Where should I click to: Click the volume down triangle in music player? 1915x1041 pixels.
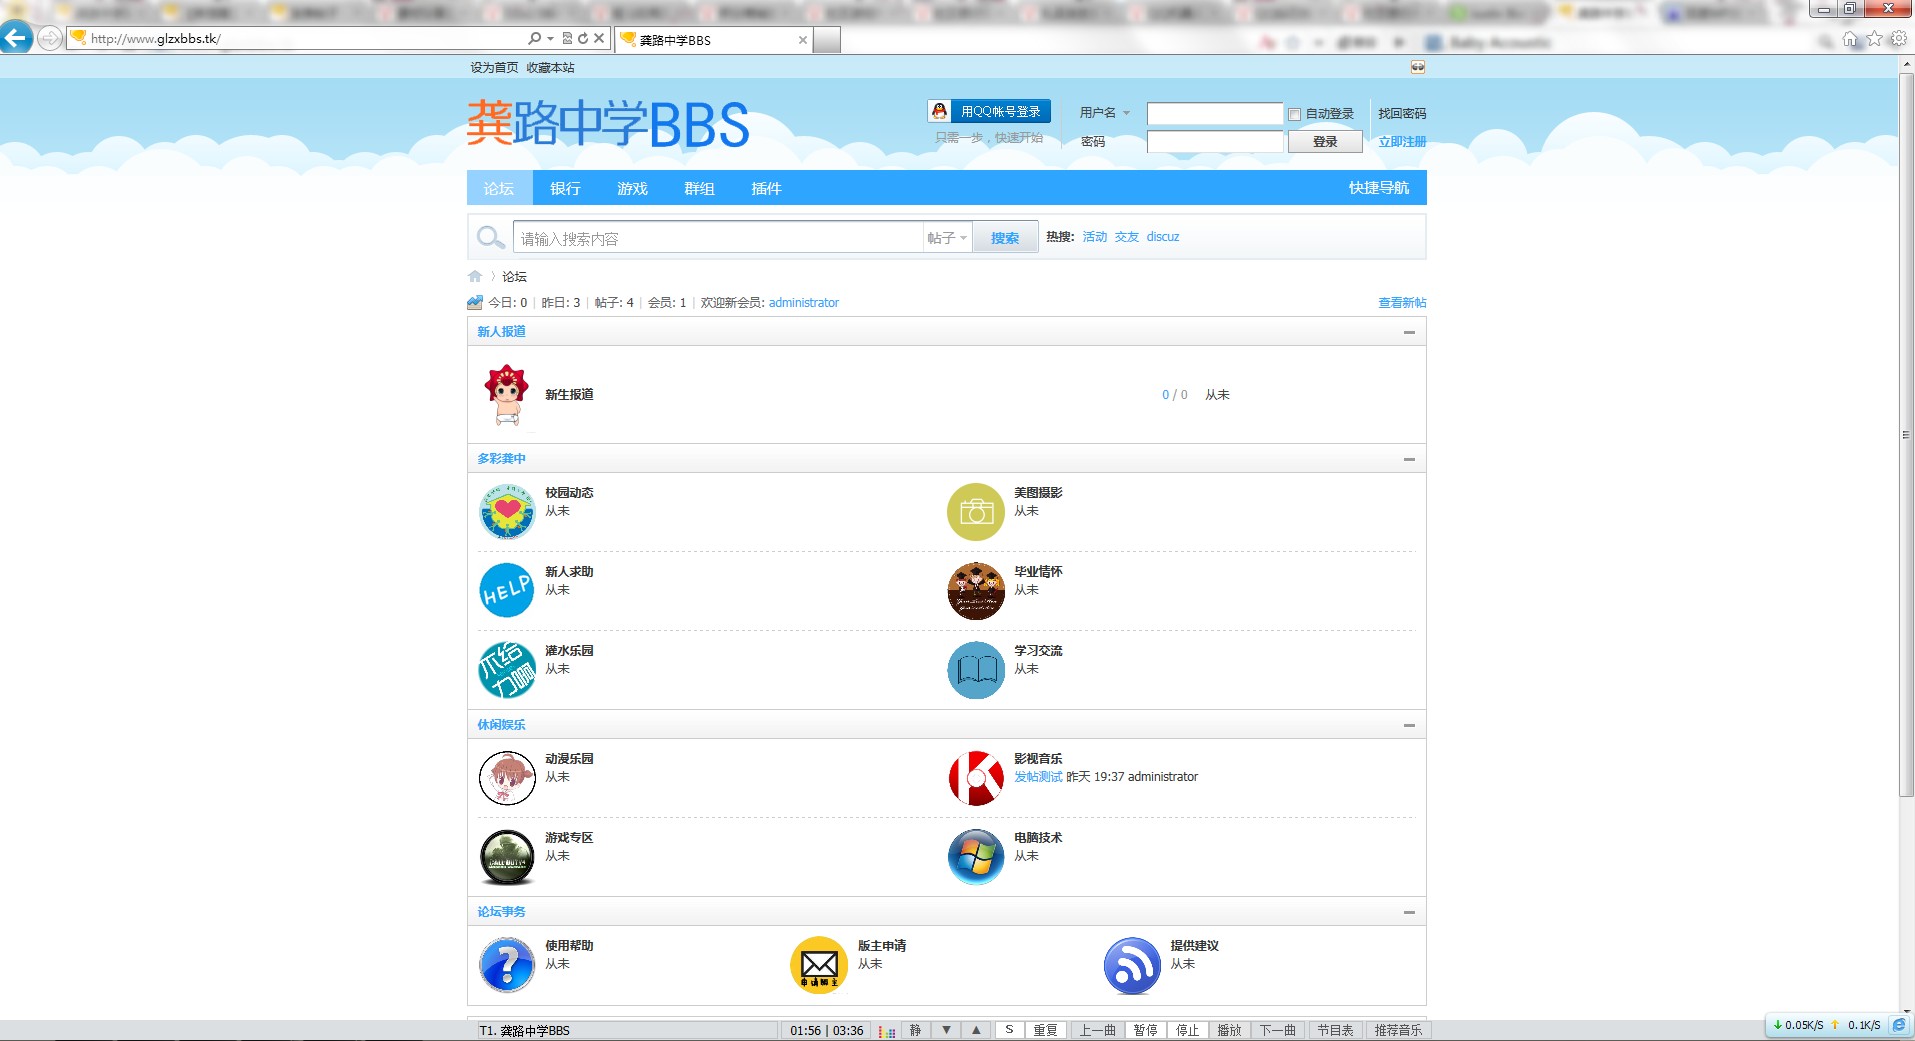coord(946,1030)
